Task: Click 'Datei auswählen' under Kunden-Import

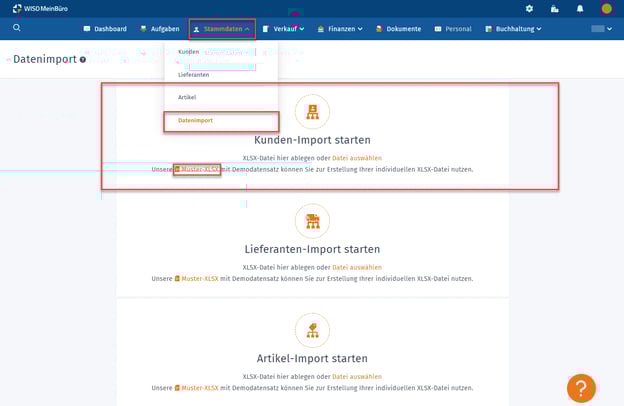Action: point(357,158)
